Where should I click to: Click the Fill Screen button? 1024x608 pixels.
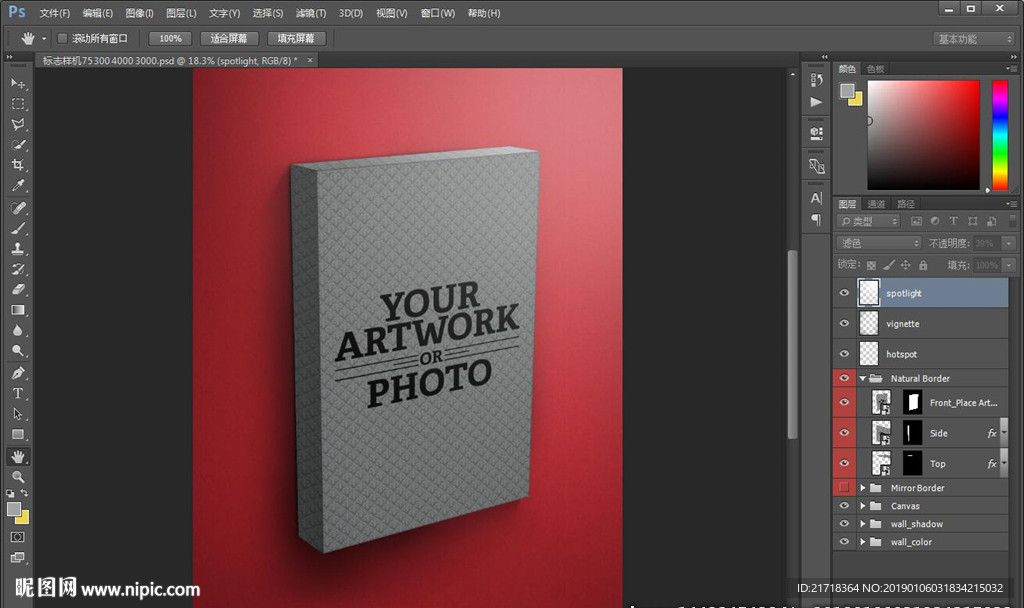point(296,39)
